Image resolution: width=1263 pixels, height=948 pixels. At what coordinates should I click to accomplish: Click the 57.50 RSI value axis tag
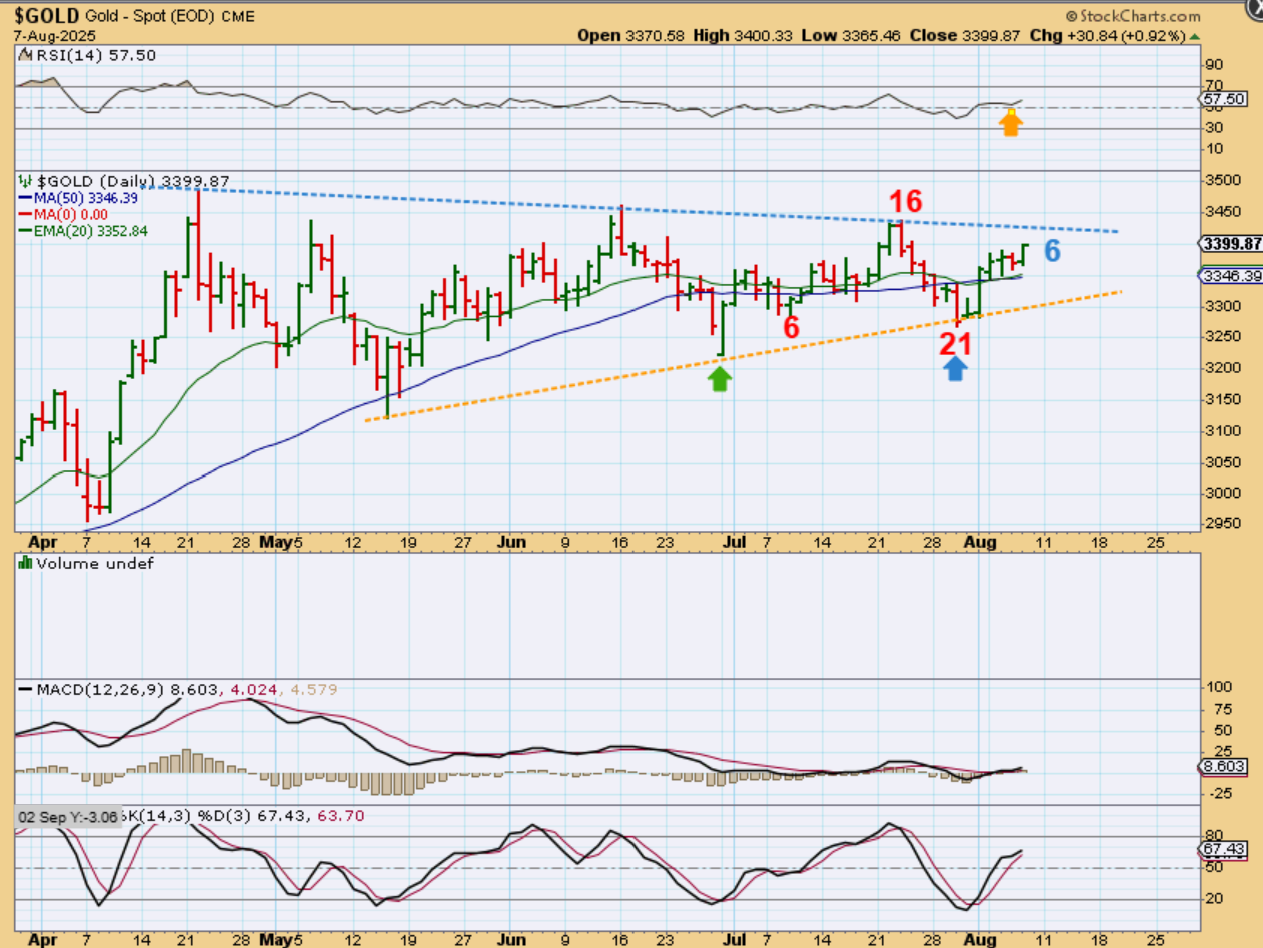(x=1221, y=100)
